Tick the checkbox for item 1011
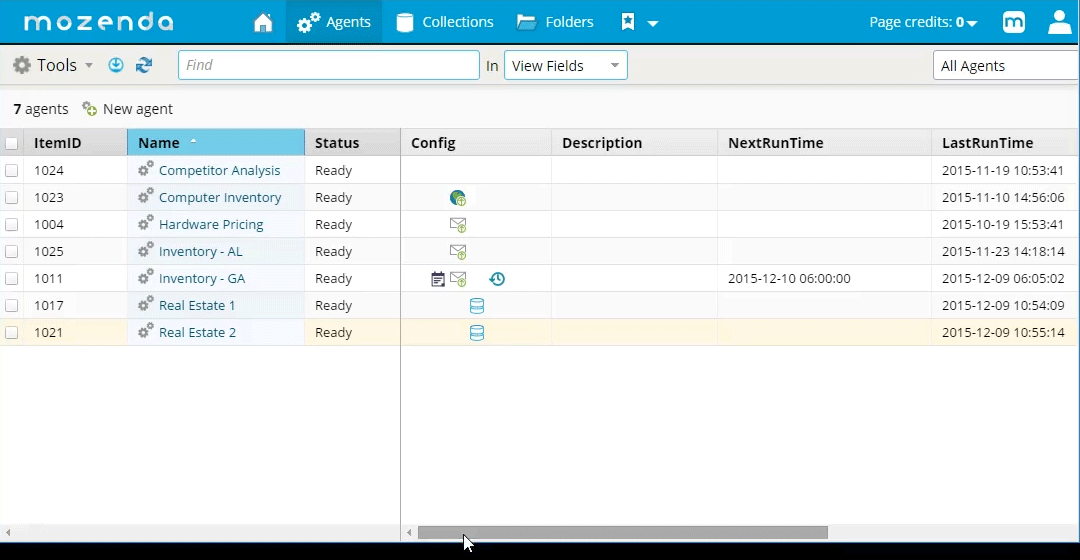The height and width of the screenshot is (560, 1080). click(12, 279)
